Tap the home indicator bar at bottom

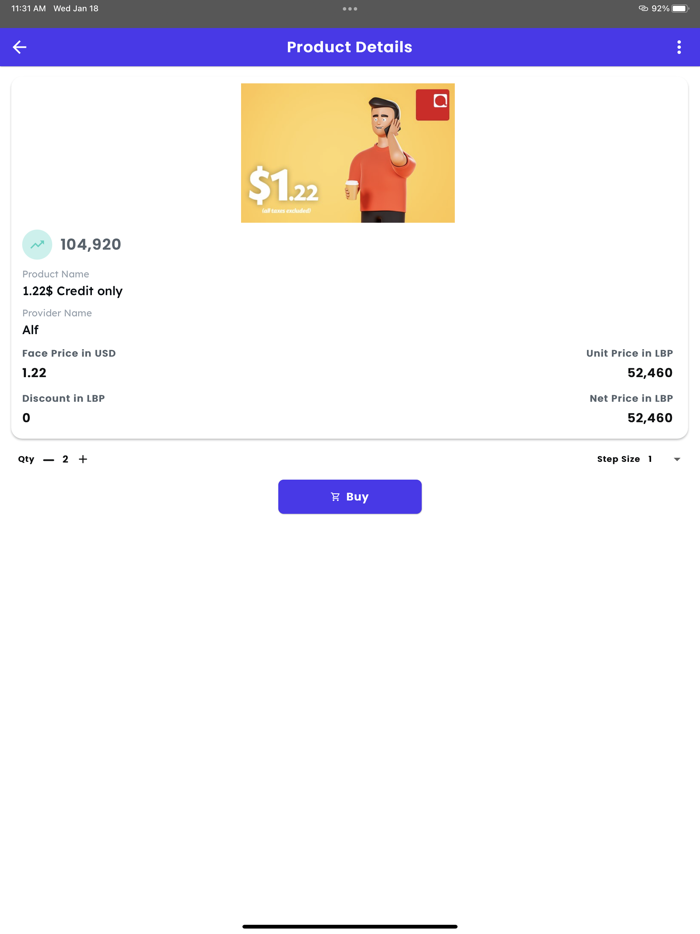coord(349,926)
